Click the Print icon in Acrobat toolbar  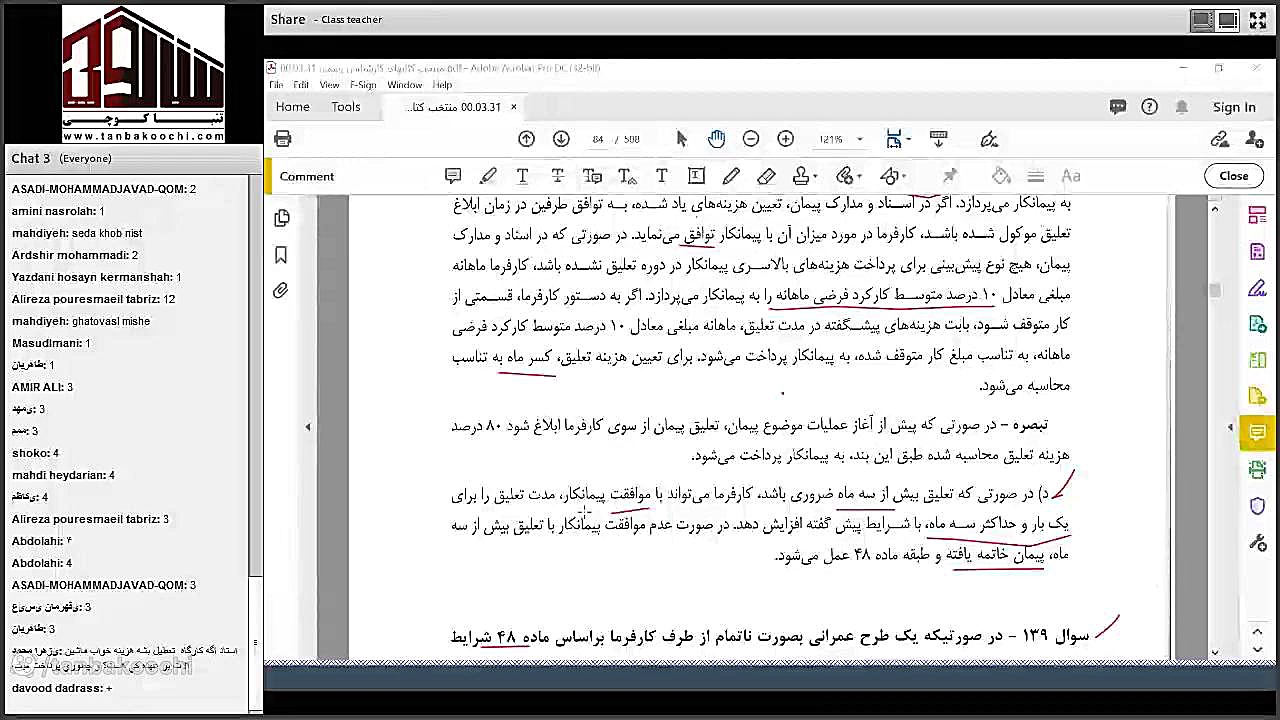[283, 139]
